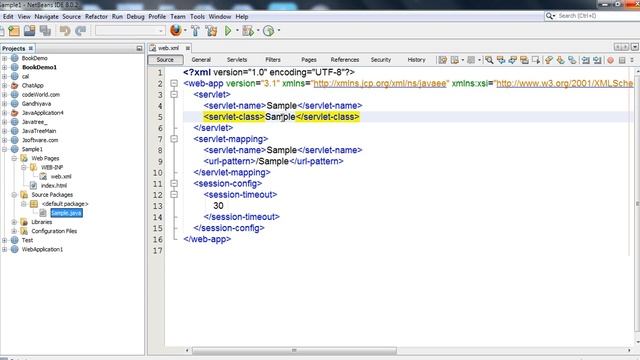Select the ChatApp project
640x360 pixels.
[33, 86]
